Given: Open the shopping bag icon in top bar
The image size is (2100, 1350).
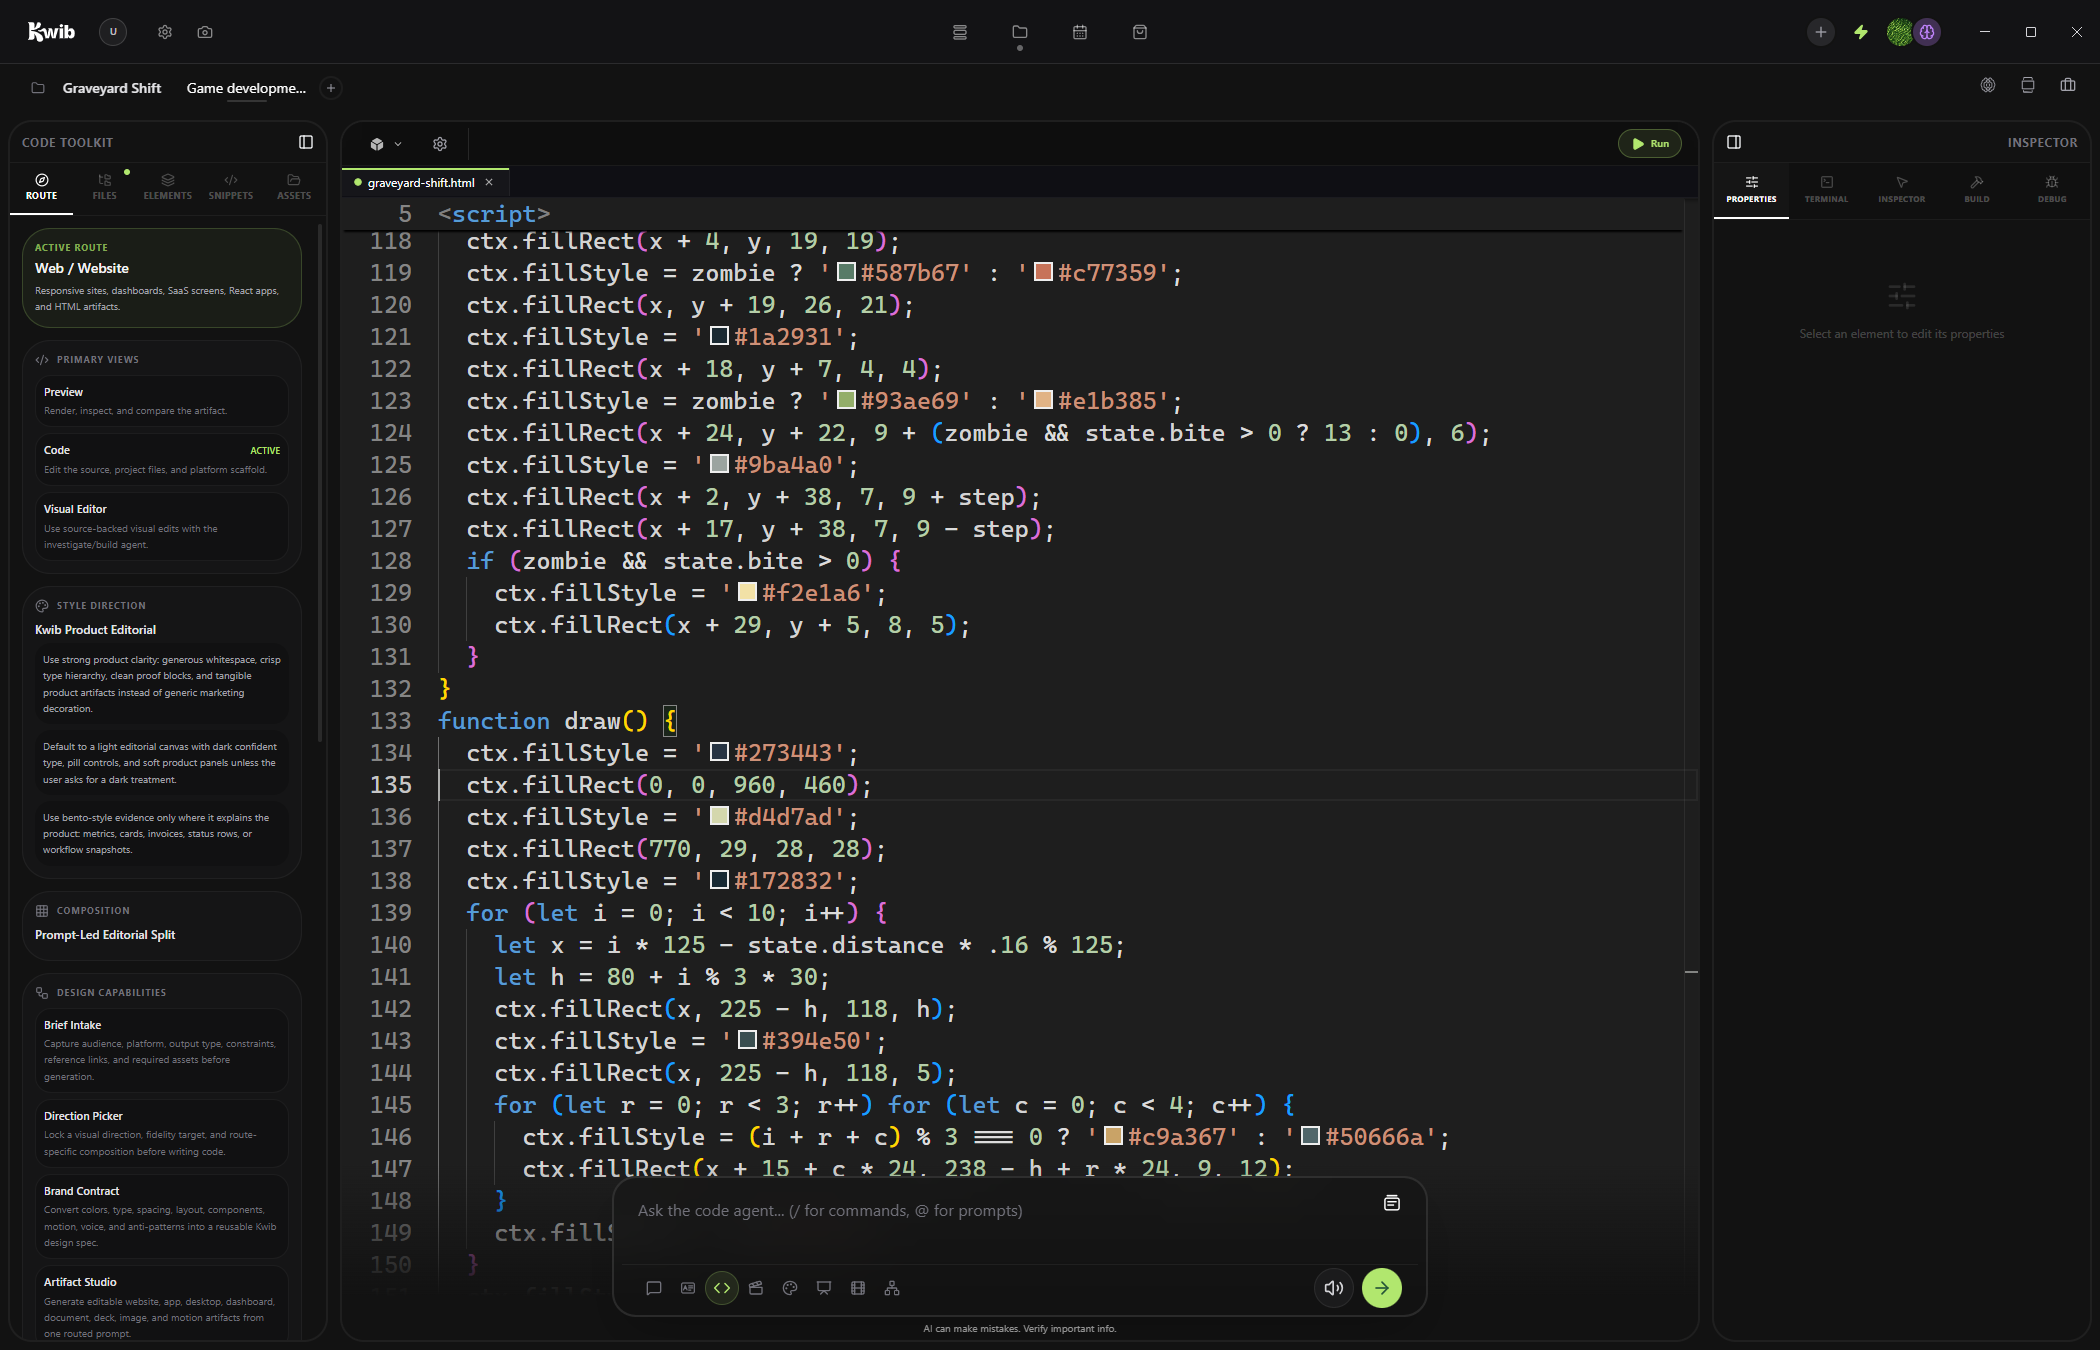Looking at the screenshot, I should (x=1140, y=32).
